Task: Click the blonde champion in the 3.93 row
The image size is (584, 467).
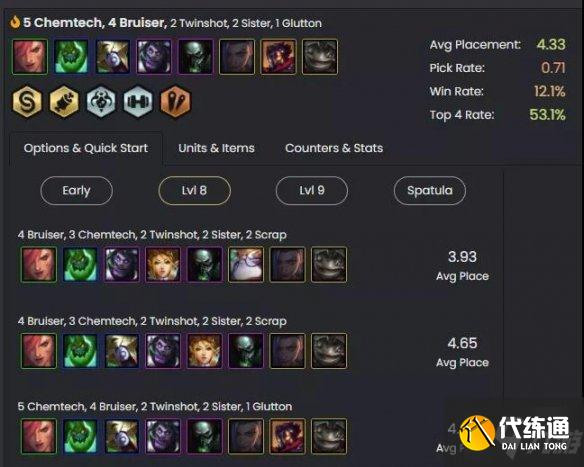Action: [x=163, y=264]
